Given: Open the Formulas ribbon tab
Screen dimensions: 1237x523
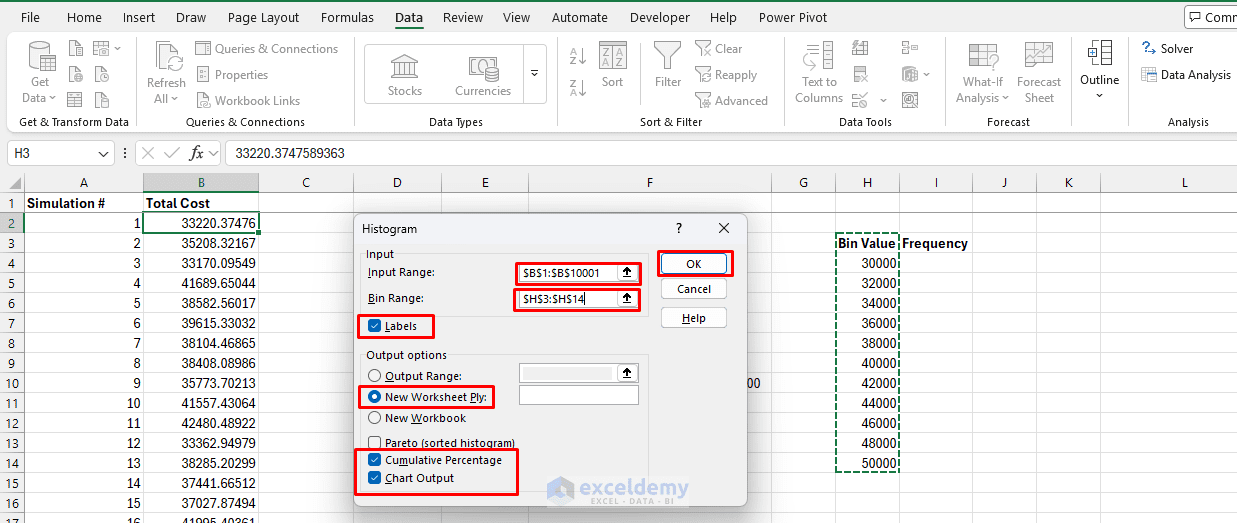Looking at the screenshot, I should point(347,17).
